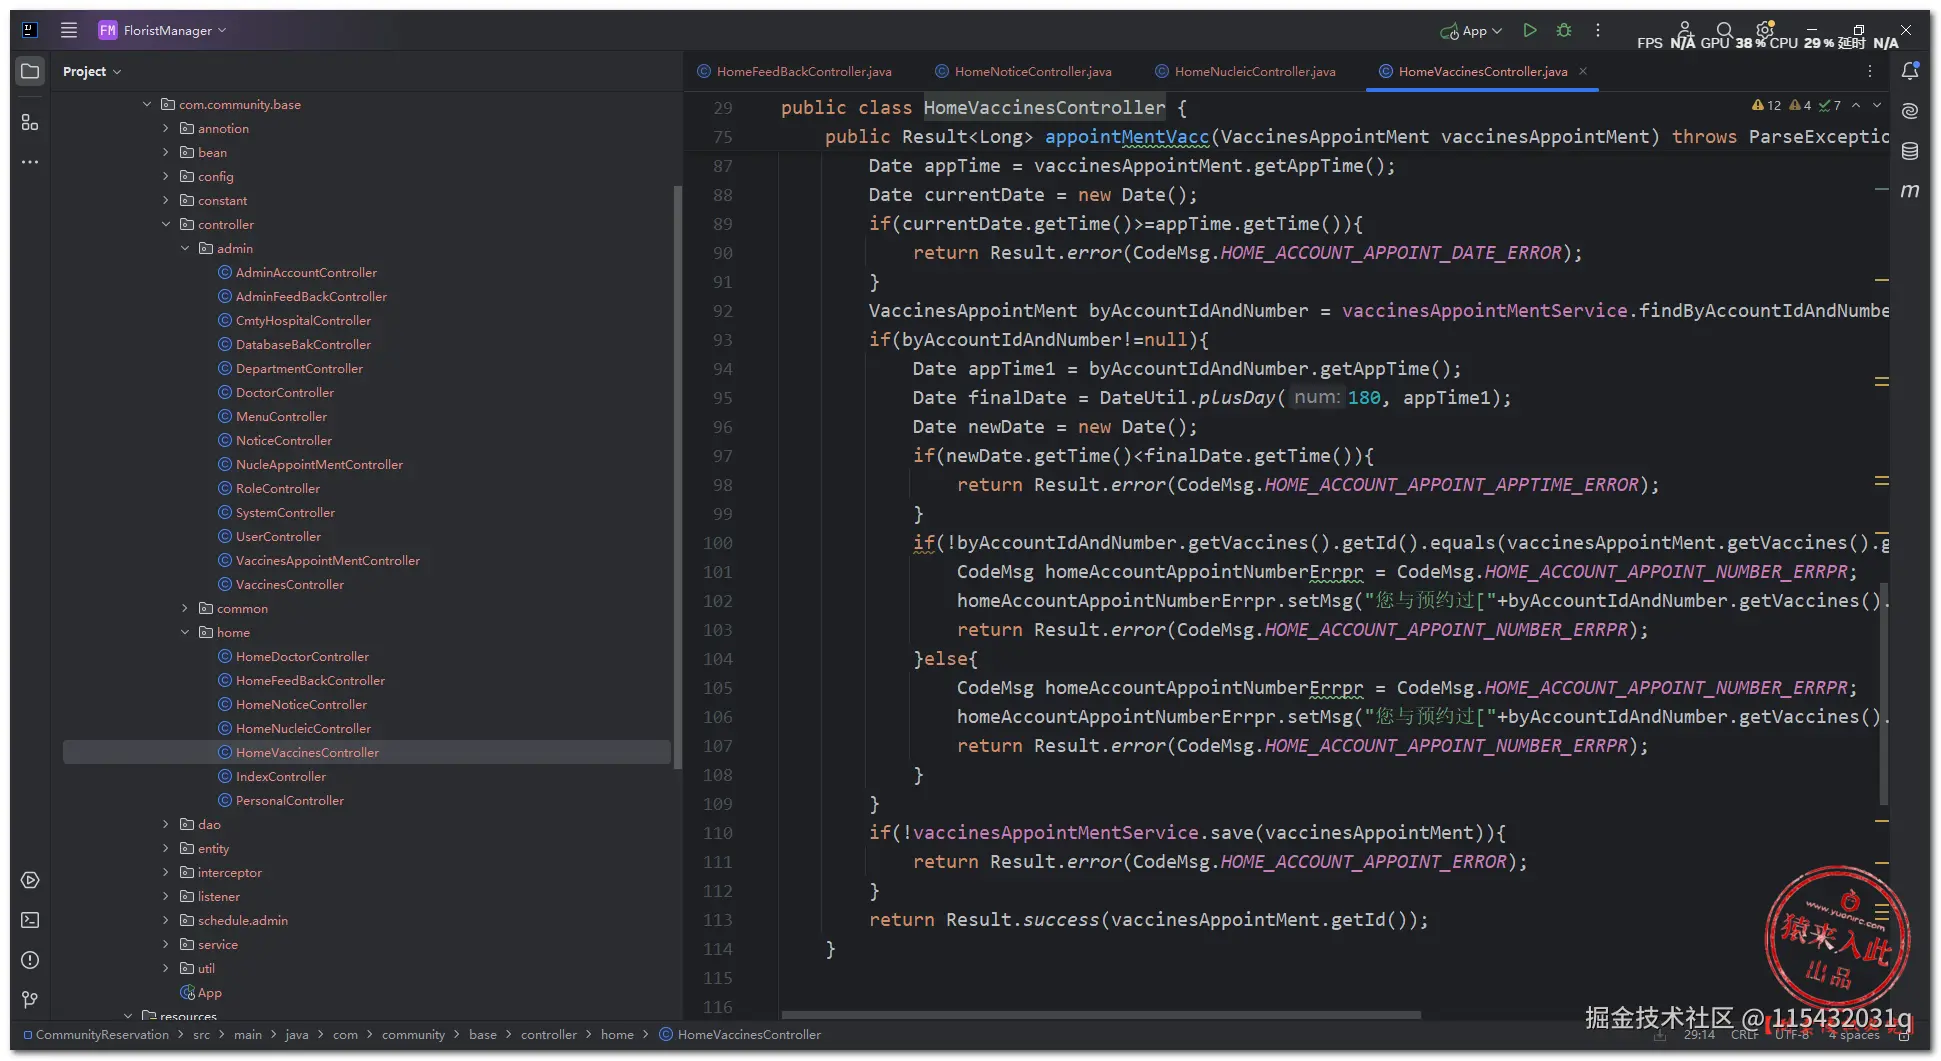Screen dimensions: 1941x1061
Task: Open the Services tool window
Action: [x=30, y=880]
